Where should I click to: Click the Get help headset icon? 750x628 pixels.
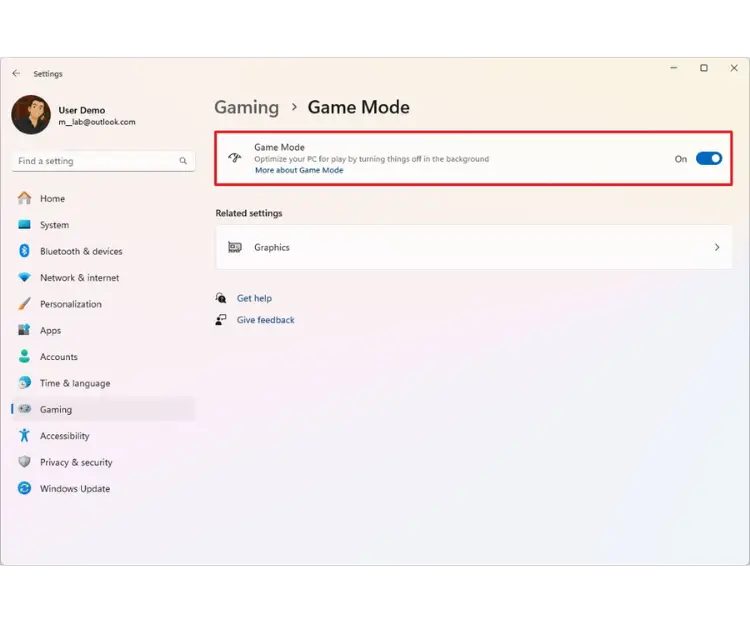point(221,297)
